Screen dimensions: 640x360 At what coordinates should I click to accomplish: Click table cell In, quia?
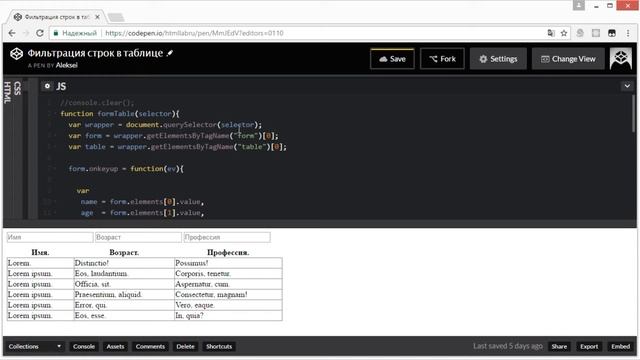tap(228, 316)
